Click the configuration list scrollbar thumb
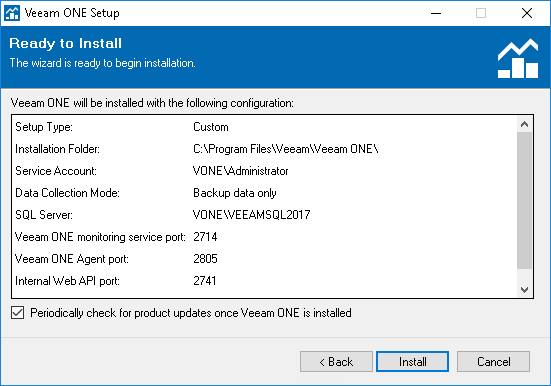The height and width of the screenshot is (386, 551). (525, 200)
